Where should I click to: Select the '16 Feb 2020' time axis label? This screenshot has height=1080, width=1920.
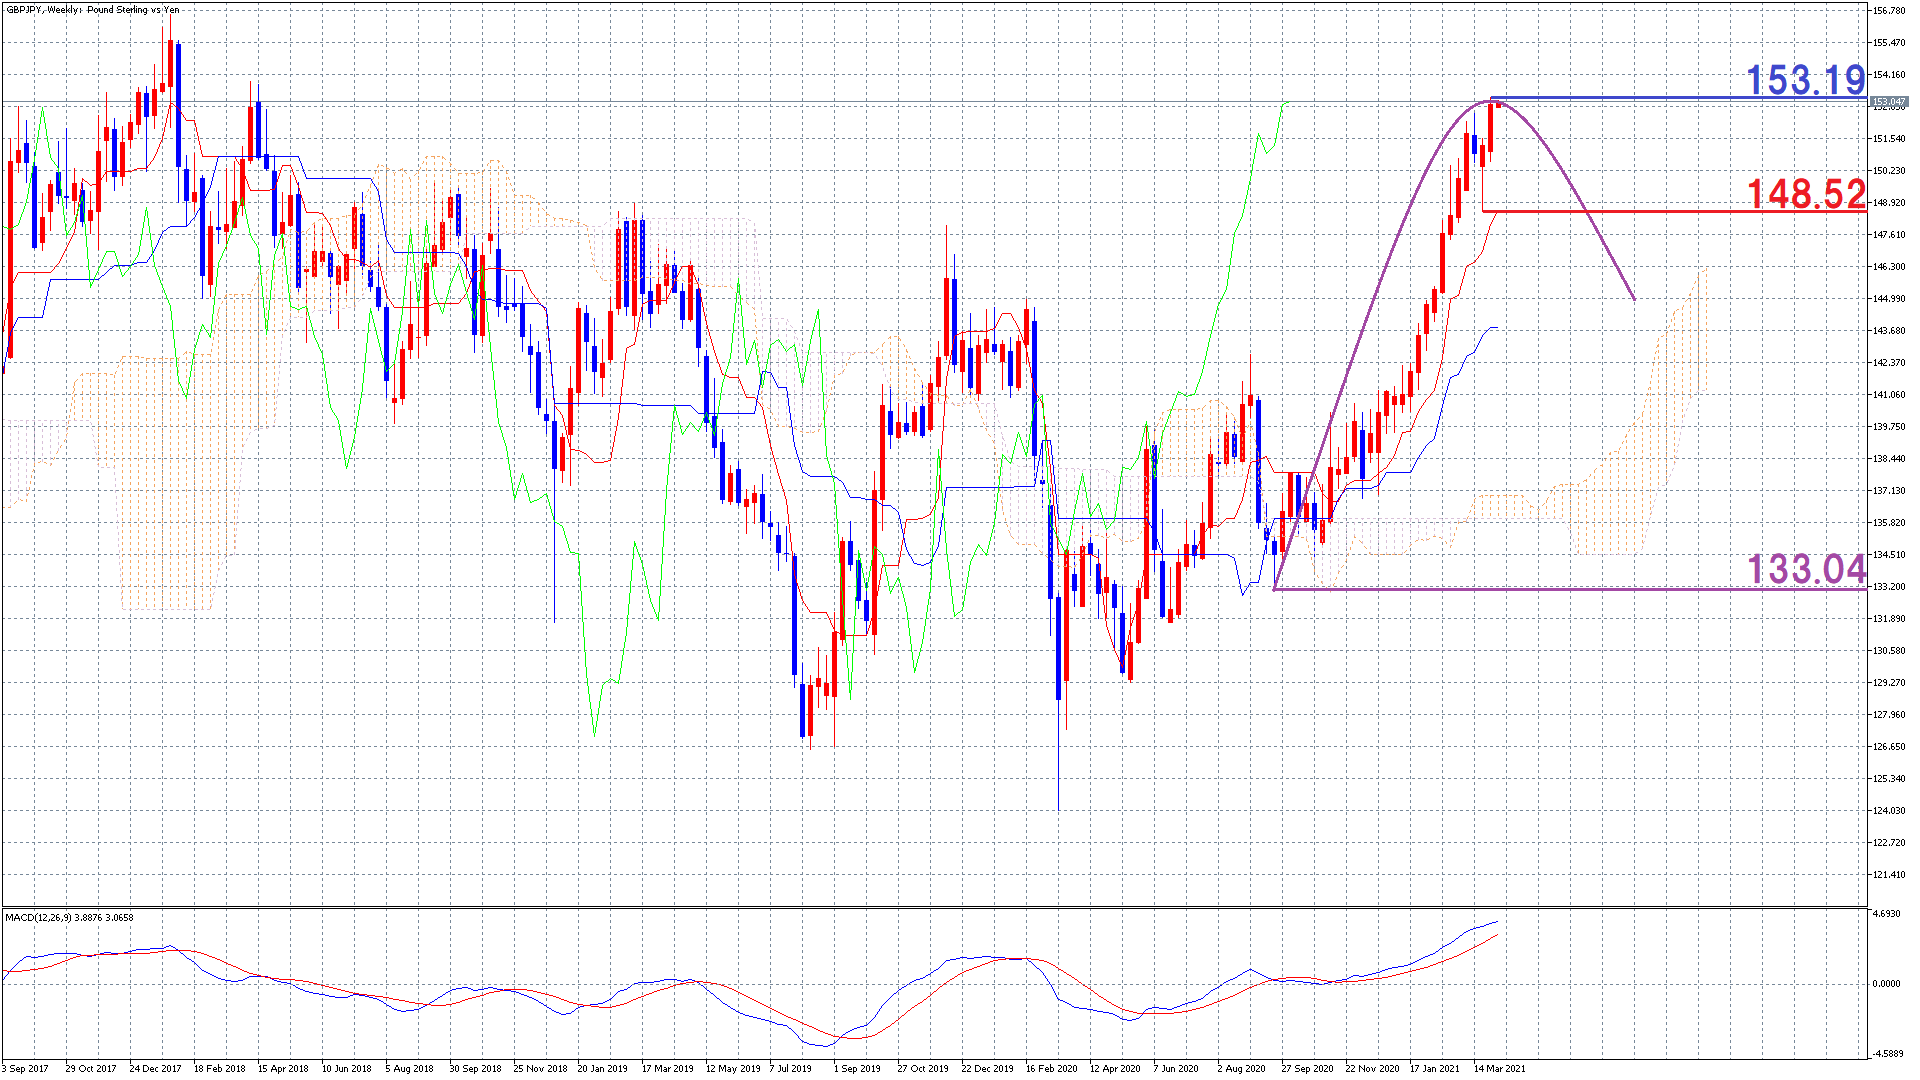tap(1051, 1069)
